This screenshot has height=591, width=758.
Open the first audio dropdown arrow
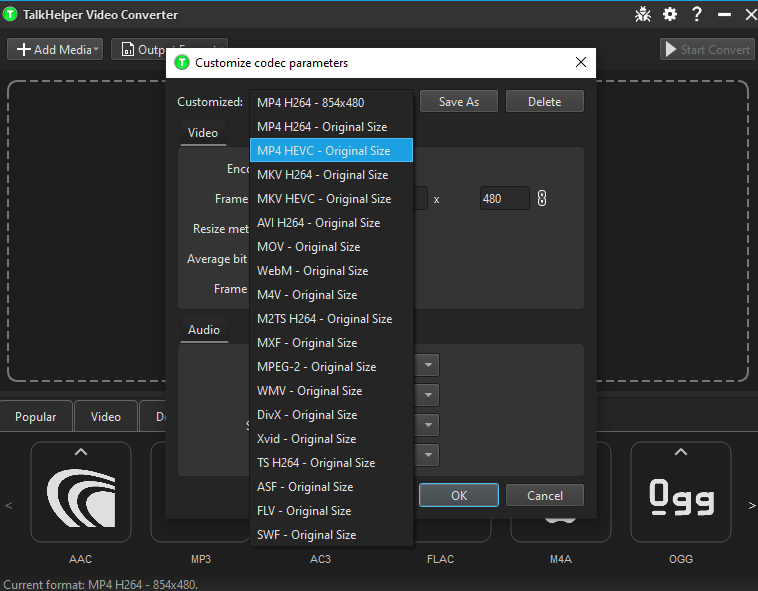coord(427,365)
